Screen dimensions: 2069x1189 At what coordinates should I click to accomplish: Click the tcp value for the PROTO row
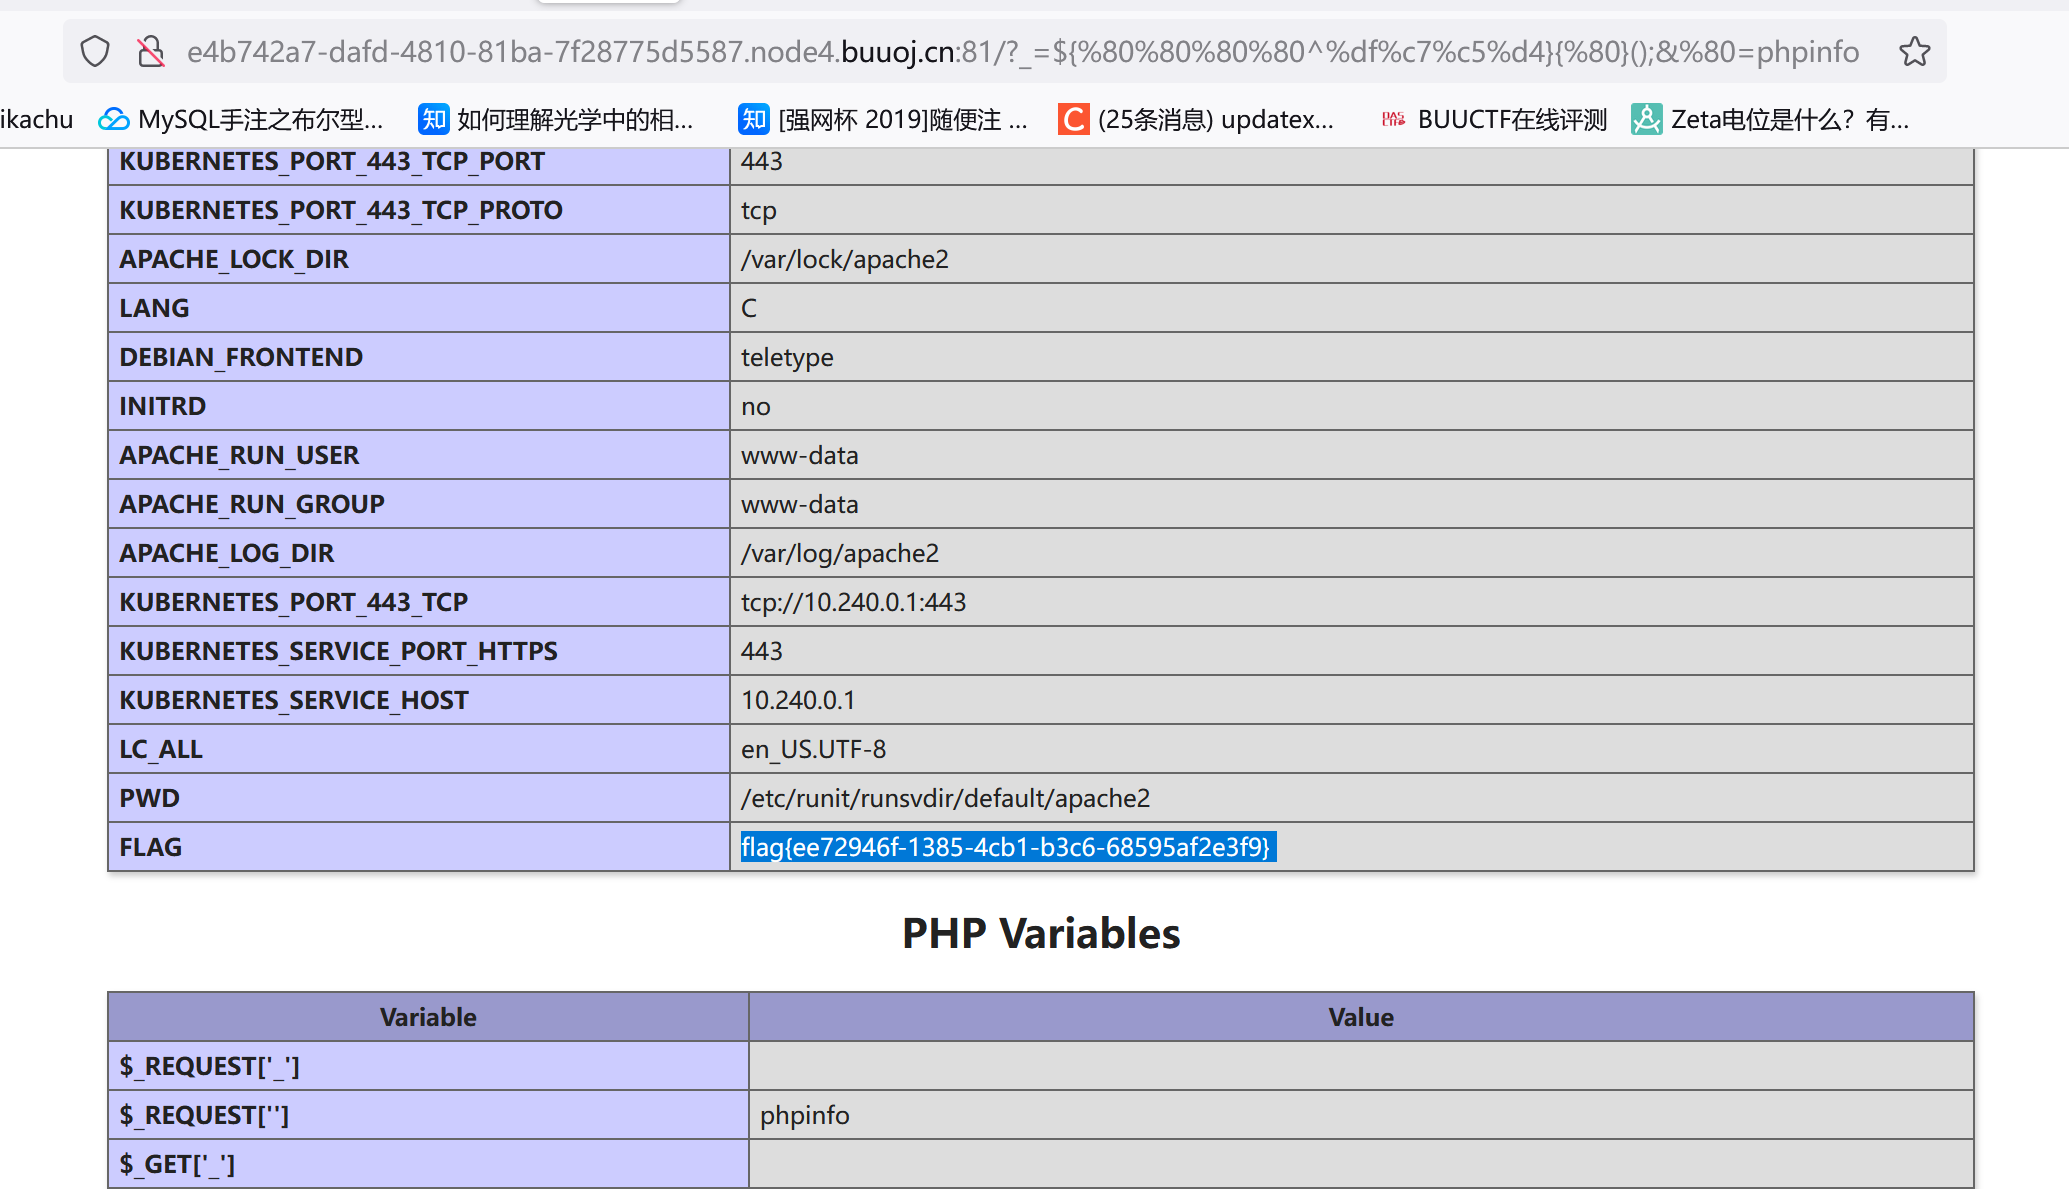758,210
